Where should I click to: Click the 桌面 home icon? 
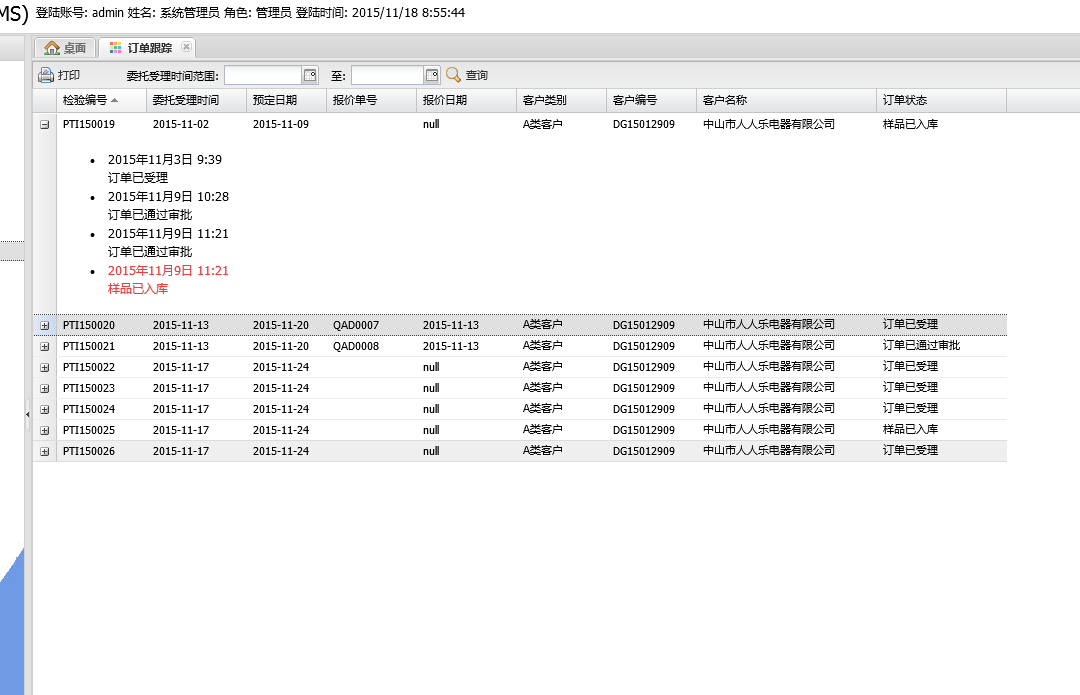tap(52, 48)
